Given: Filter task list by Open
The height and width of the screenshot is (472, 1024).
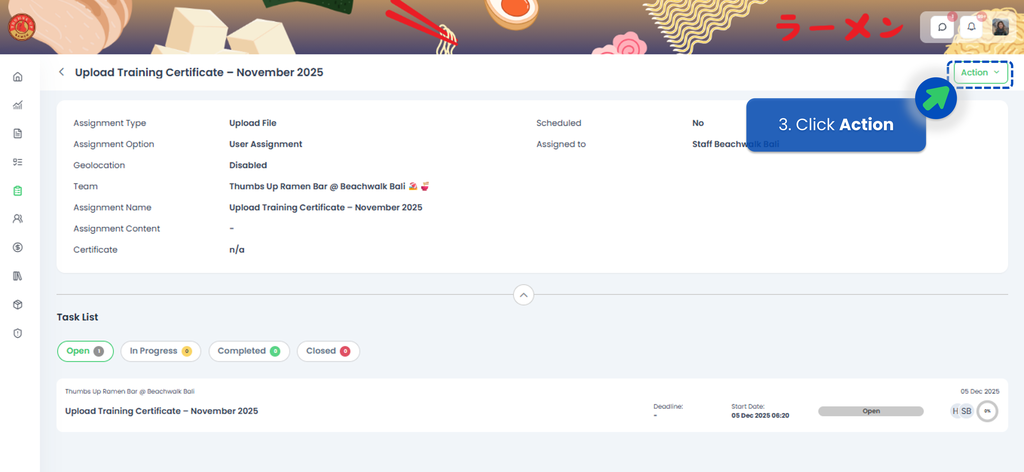Looking at the screenshot, I should pos(85,351).
